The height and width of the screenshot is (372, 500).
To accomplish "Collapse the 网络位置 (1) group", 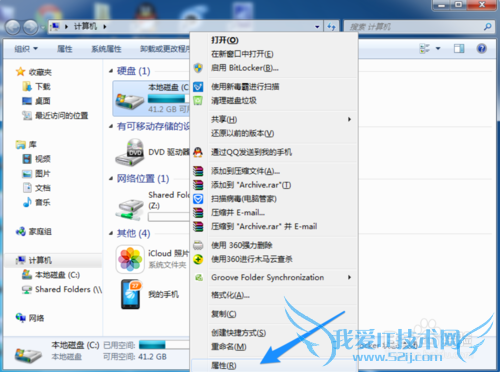I will [x=111, y=179].
